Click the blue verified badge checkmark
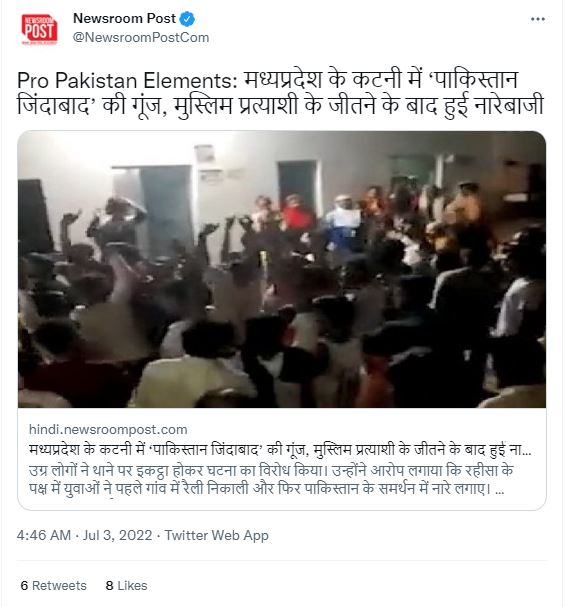567x607 pixels. 187,19
